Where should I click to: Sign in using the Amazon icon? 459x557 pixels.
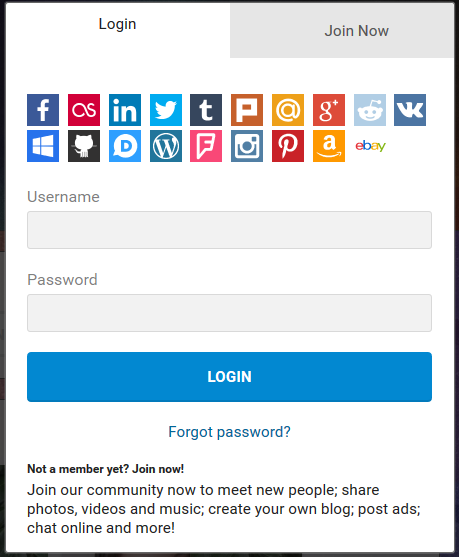pyautogui.click(x=329, y=146)
